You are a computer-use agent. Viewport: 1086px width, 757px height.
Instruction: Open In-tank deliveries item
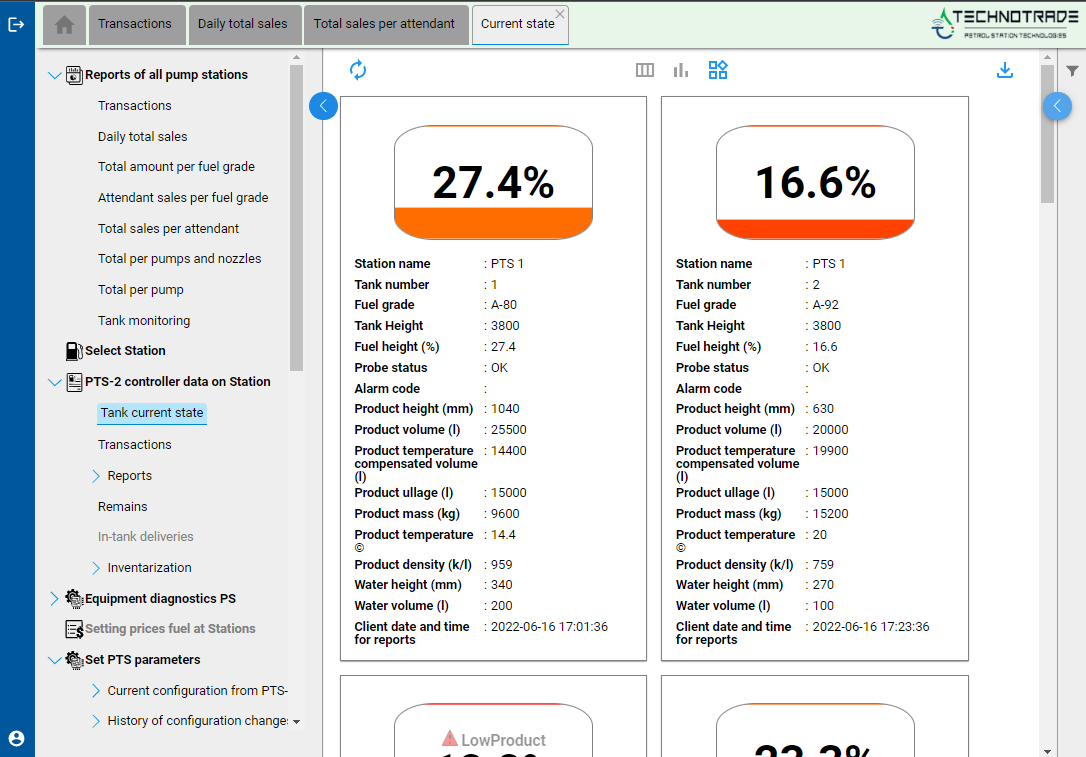point(145,537)
